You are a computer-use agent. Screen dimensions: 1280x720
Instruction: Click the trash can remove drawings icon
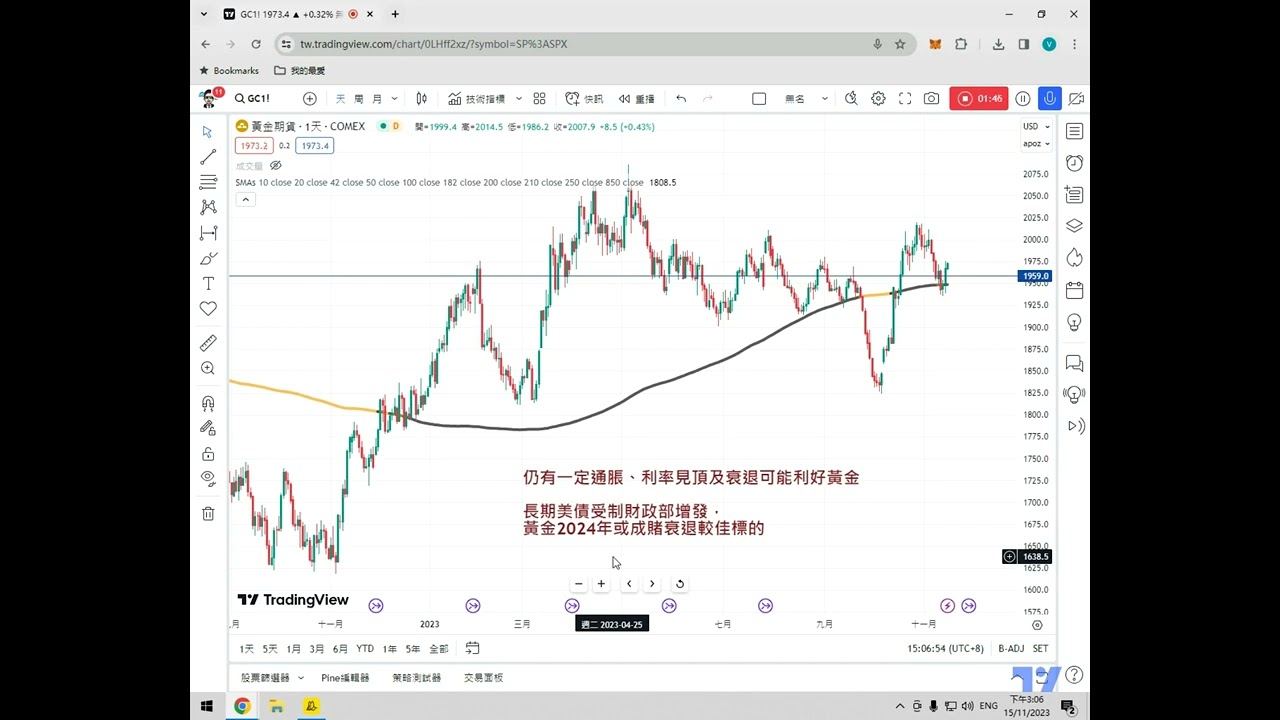point(208,514)
